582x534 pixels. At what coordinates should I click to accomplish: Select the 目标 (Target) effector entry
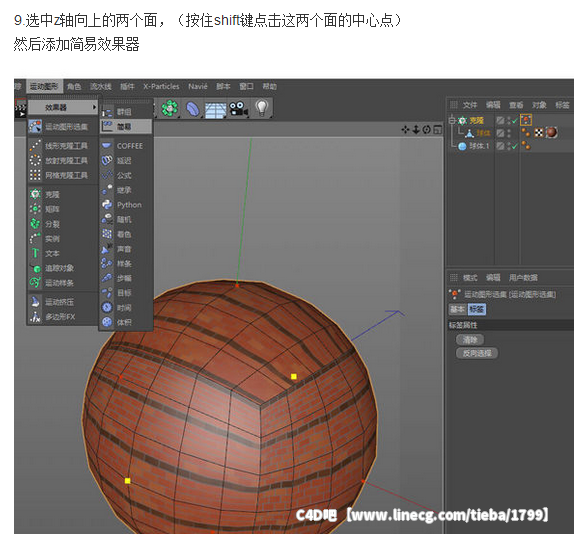[126, 293]
